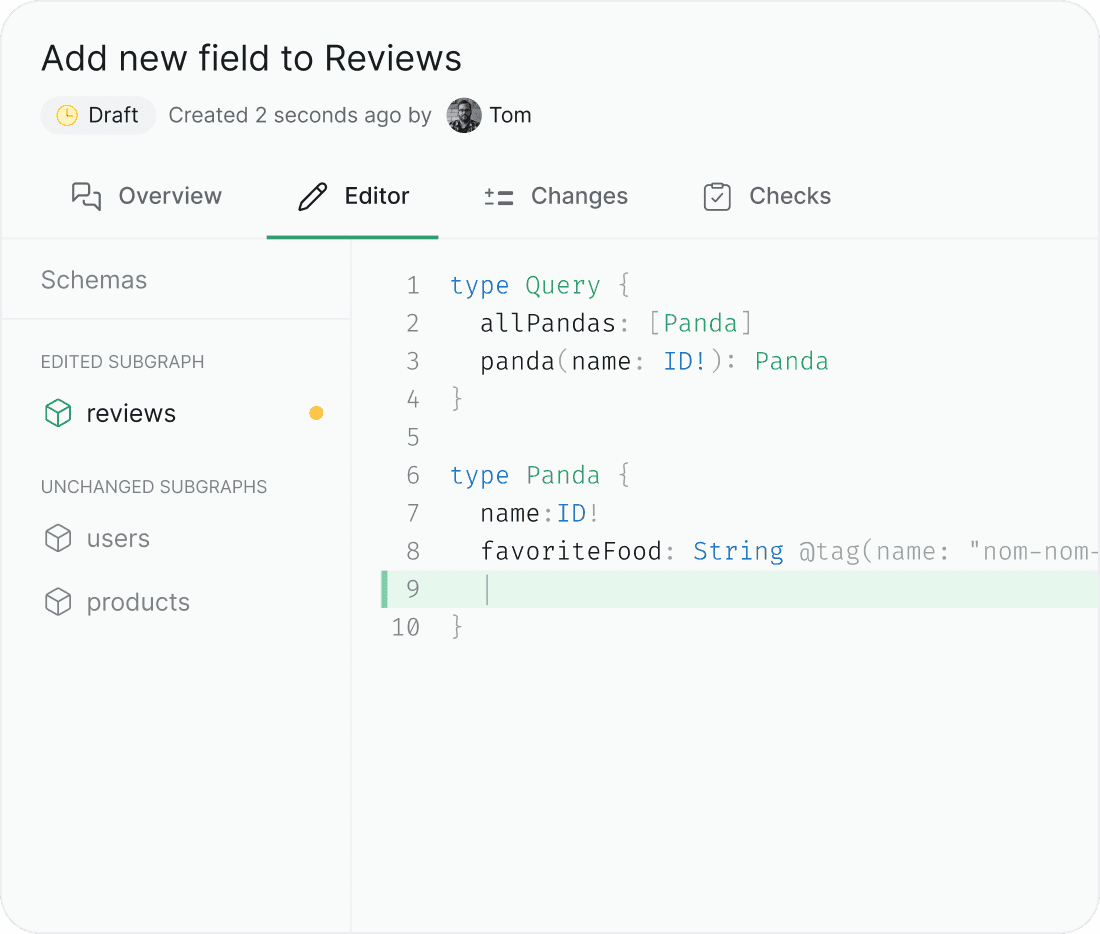Viewport: 1100px width, 934px height.
Task: Click Tom's avatar photo
Action: pyautogui.click(x=463, y=115)
